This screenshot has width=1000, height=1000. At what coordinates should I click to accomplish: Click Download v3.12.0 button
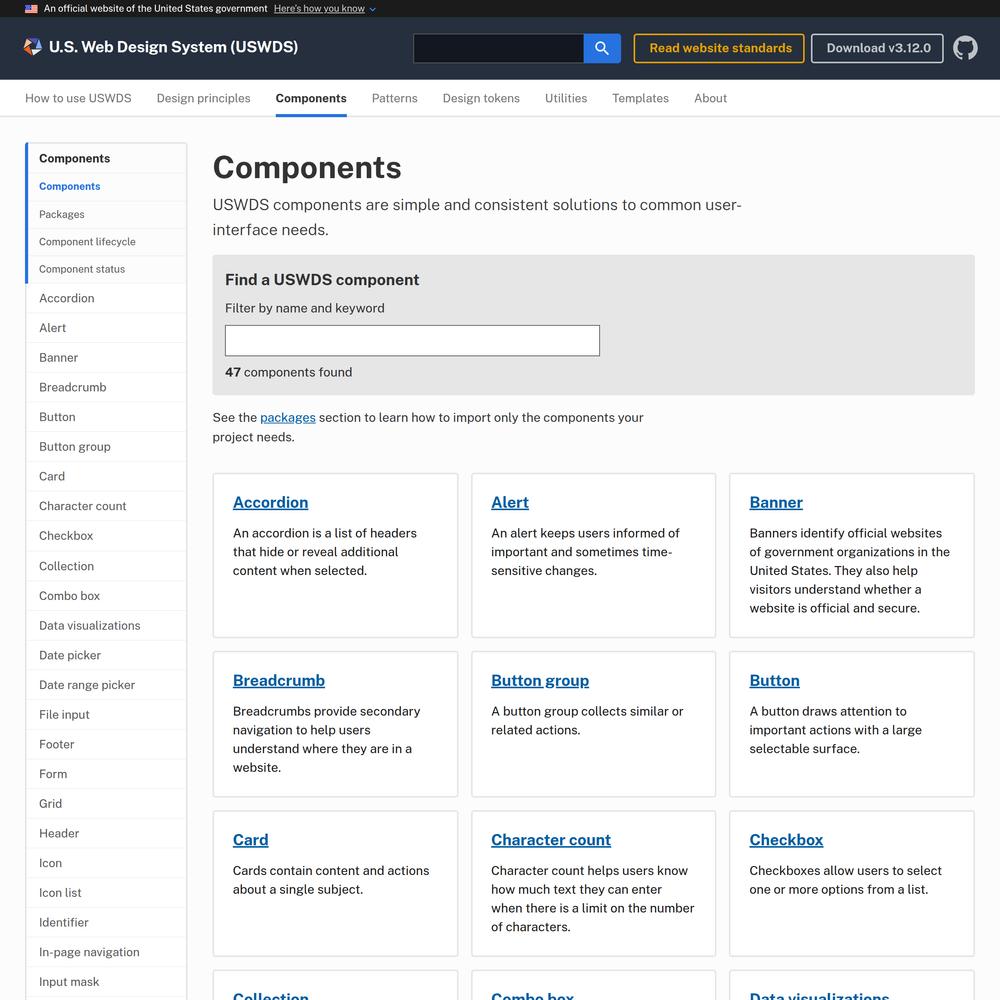[x=877, y=48]
